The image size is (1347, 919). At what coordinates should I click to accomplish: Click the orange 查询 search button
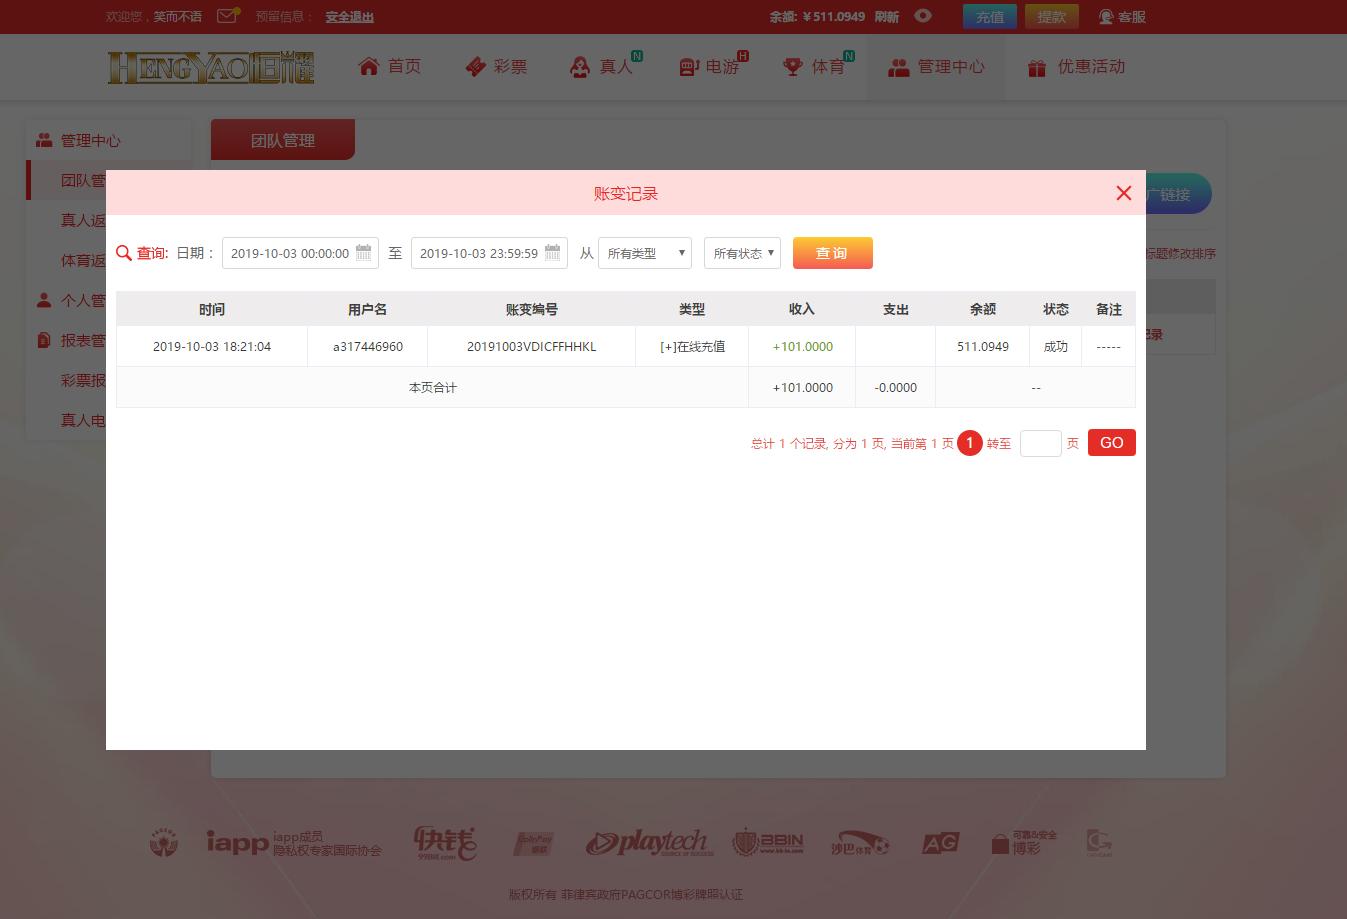click(833, 253)
